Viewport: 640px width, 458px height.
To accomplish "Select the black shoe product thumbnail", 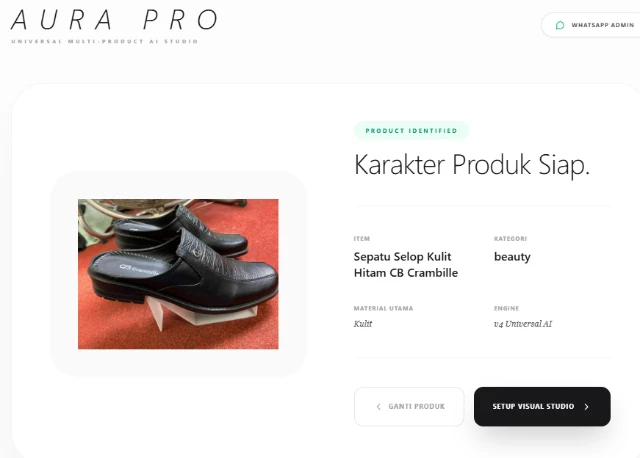I will click(x=178, y=274).
